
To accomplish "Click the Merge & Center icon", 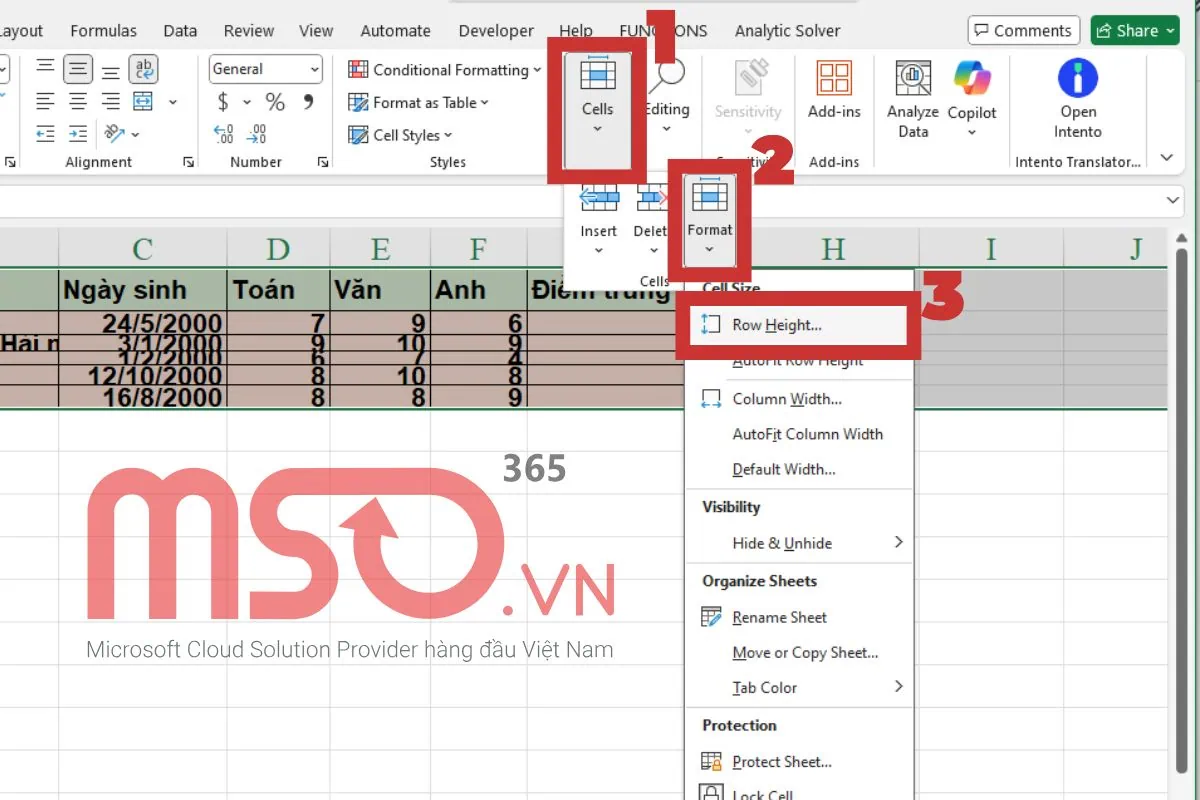I will [x=144, y=102].
